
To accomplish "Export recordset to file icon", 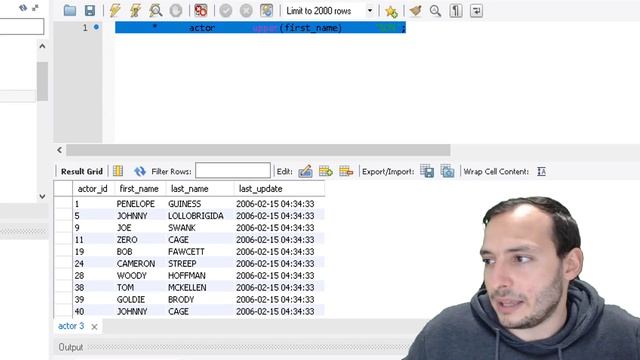I will coord(427,171).
